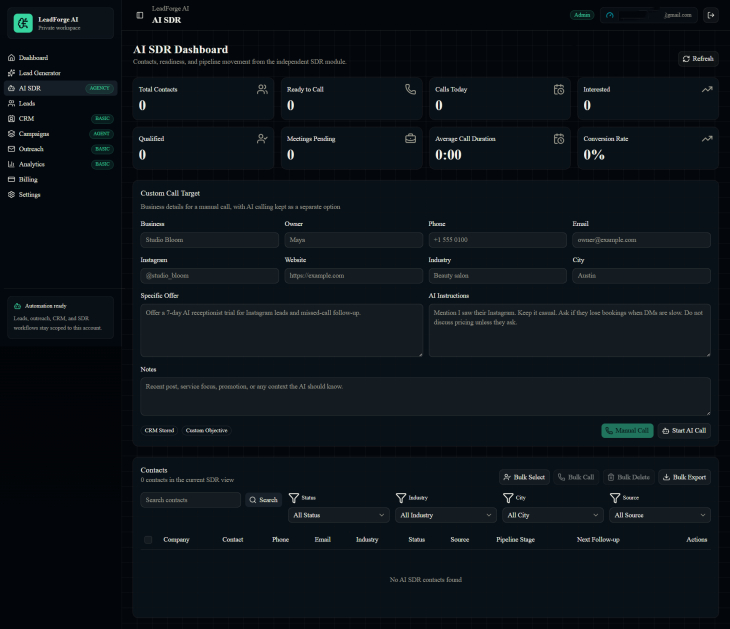730x629 pixels.
Task: Open the All Status dropdown
Action: pyautogui.click(x=338, y=515)
